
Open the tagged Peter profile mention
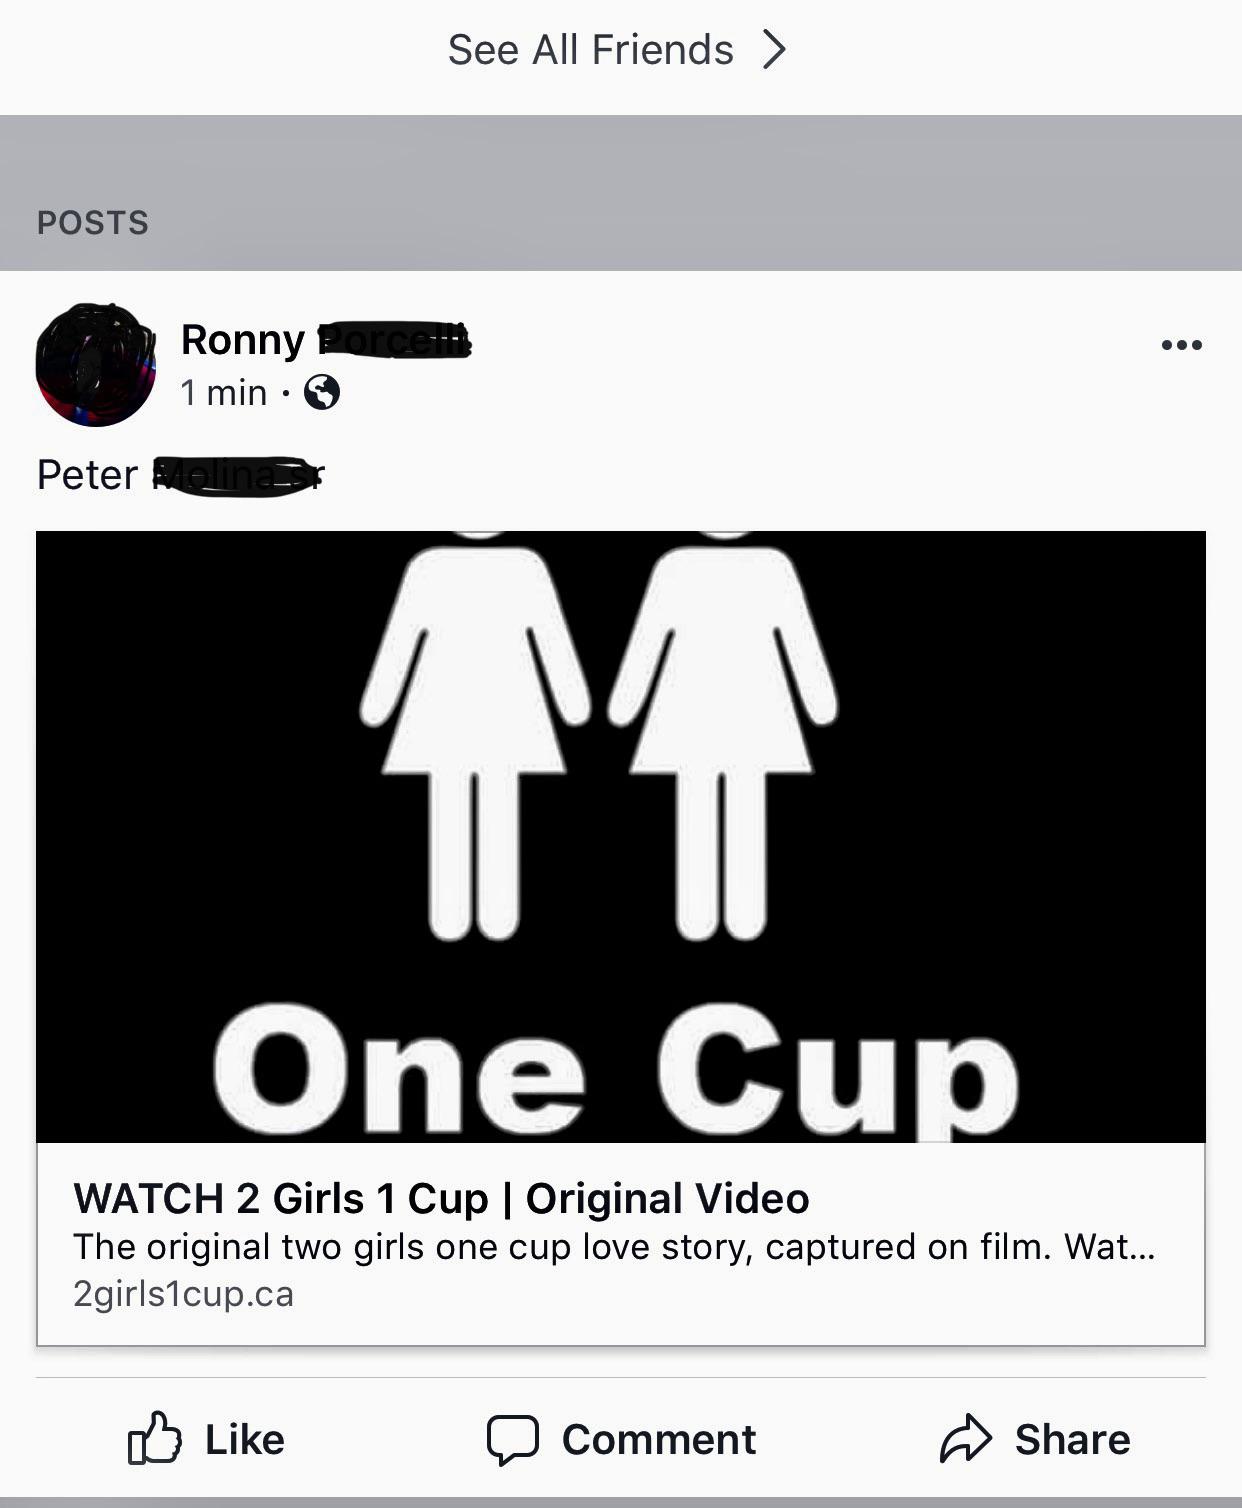pos(88,475)
